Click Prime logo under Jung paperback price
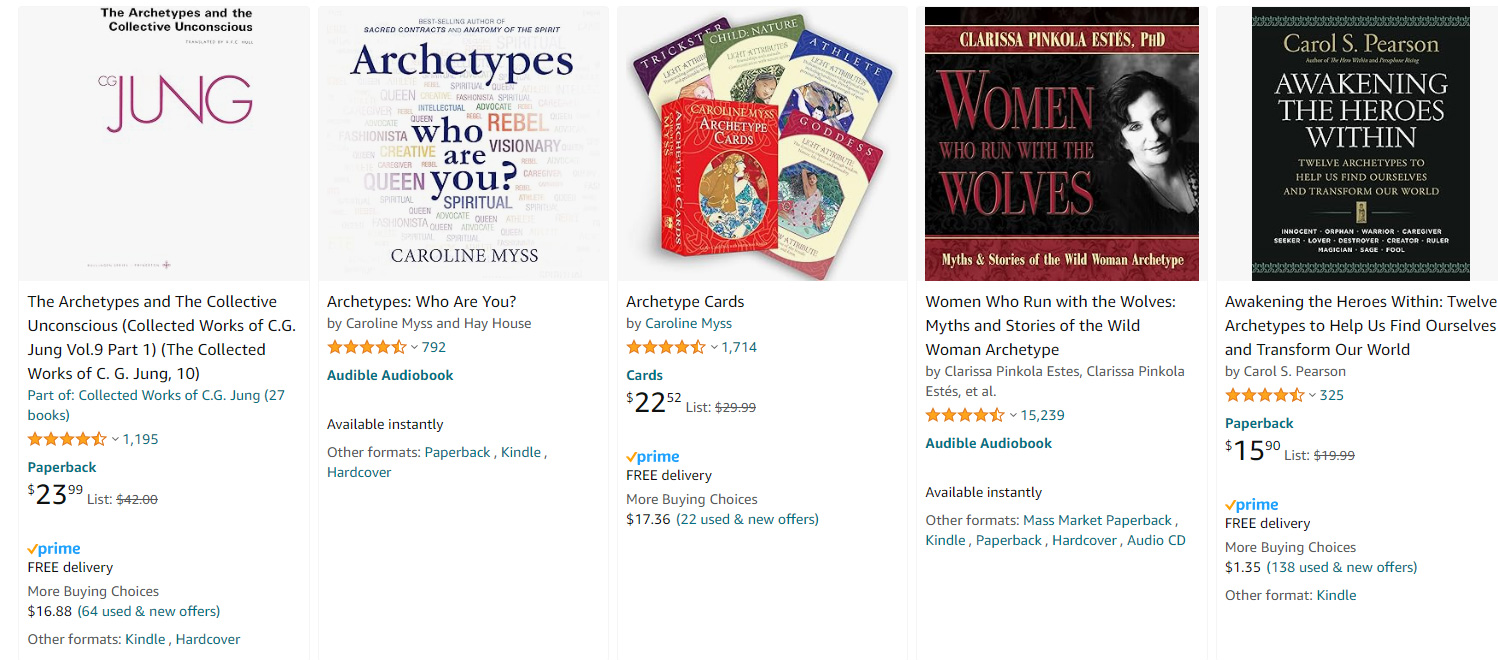The image size is (1498, 660). (54, 549)
